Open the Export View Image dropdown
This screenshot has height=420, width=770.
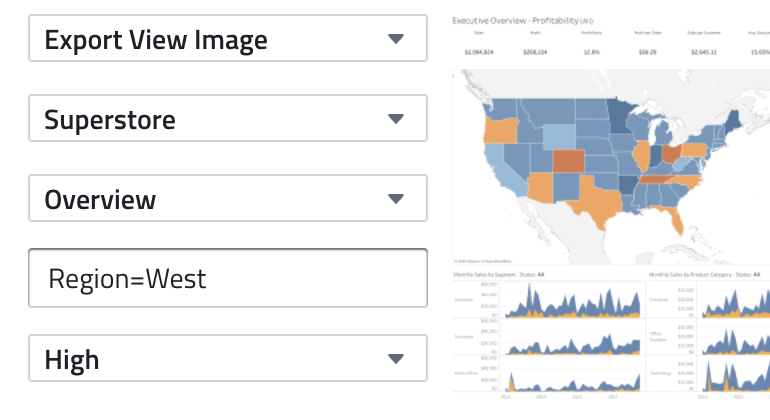228,40
